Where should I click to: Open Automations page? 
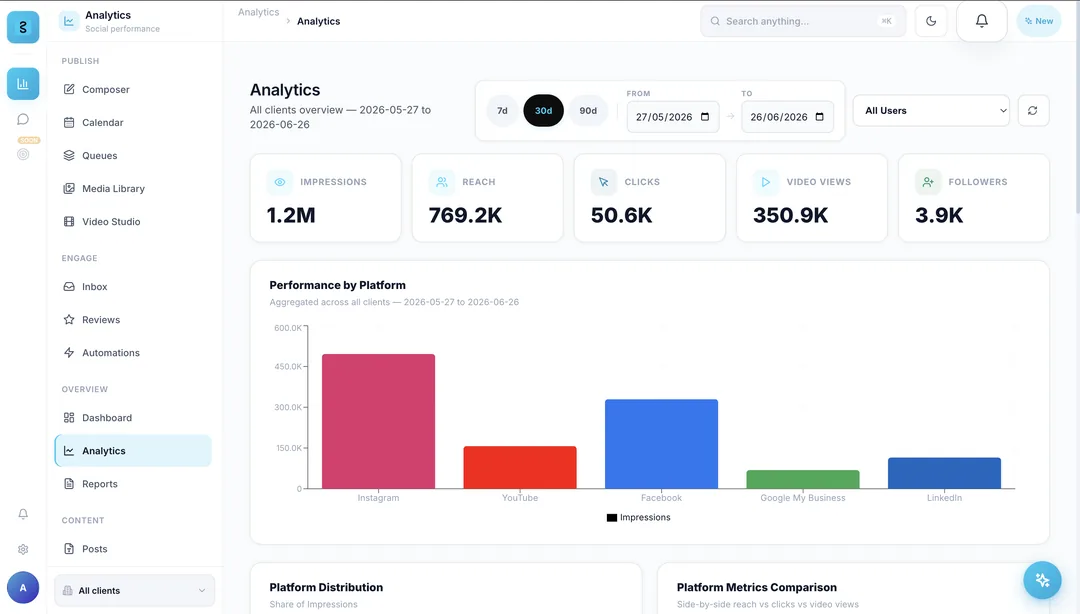coord(133,352)
